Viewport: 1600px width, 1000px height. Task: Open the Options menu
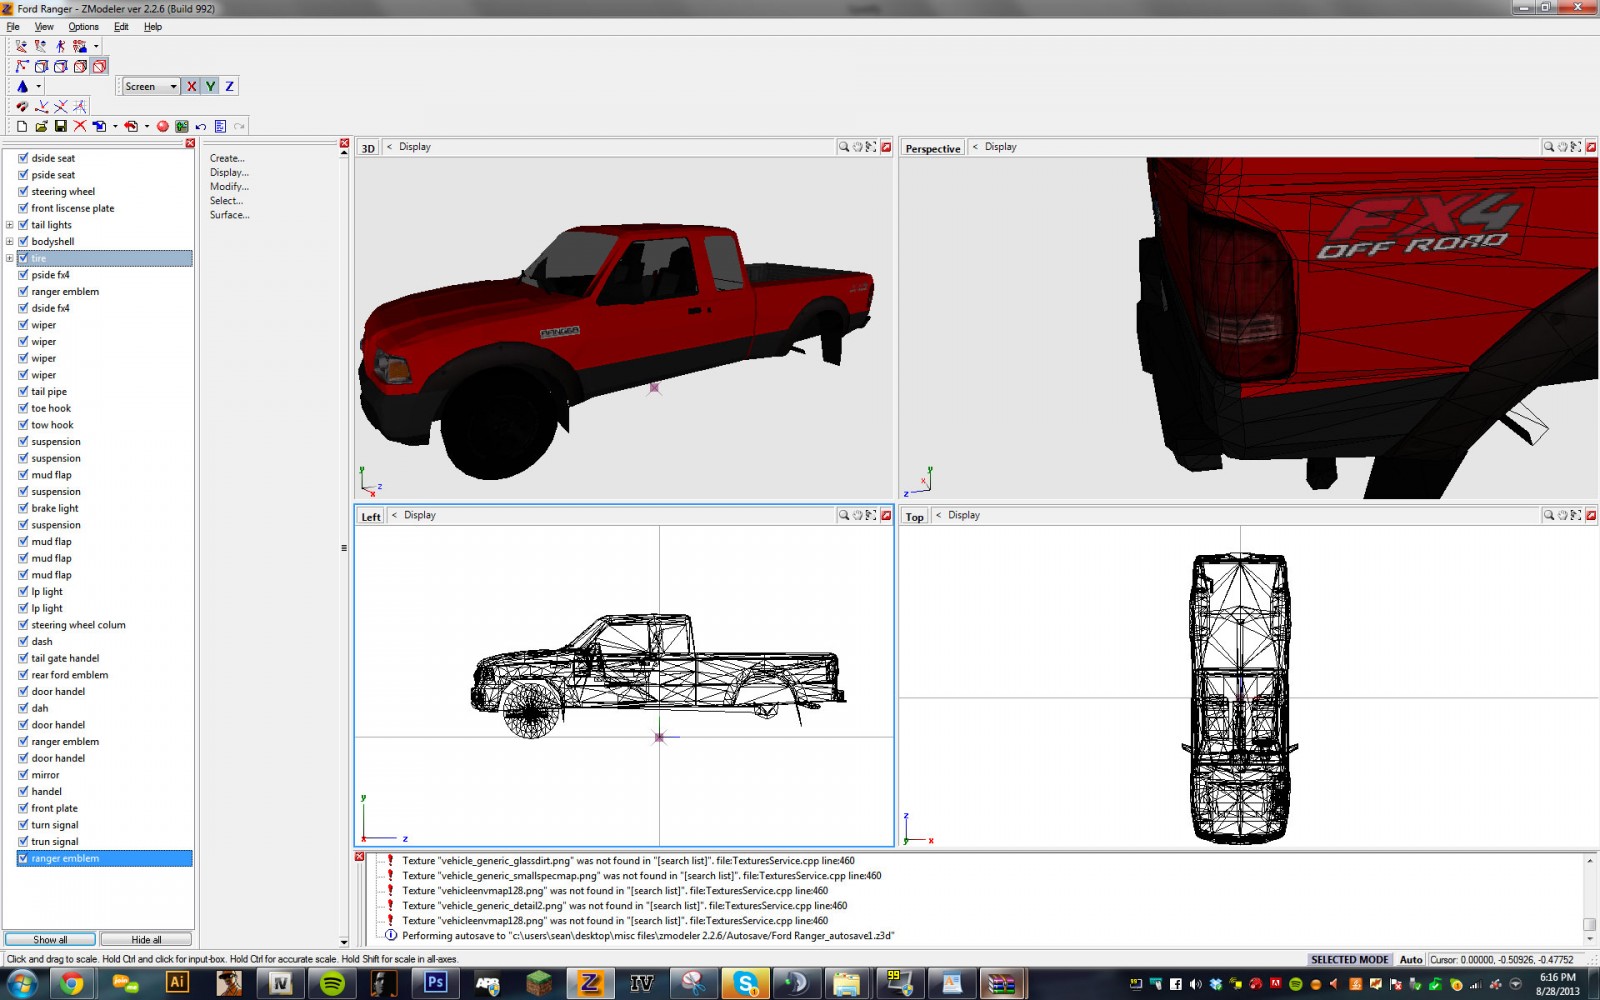tap(83, 27)
